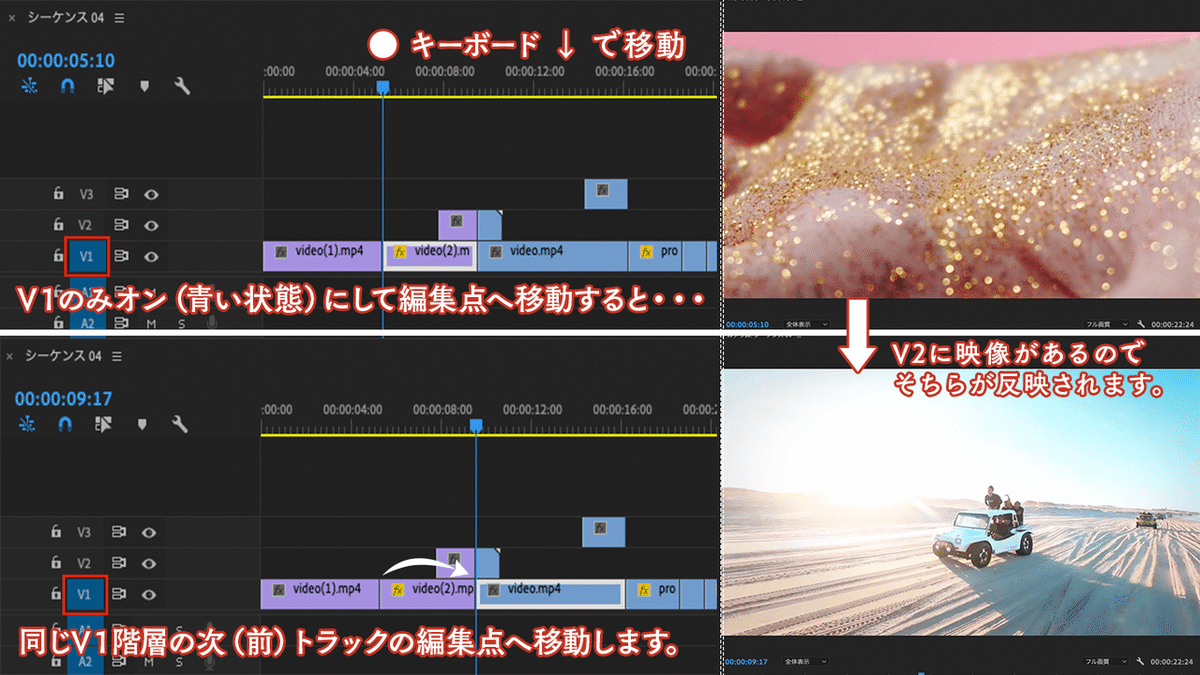The width and height of the screenshot is (1200, 675).
Task: Open timeline display settings wrench, upper timeline
Action: (182, 86)
